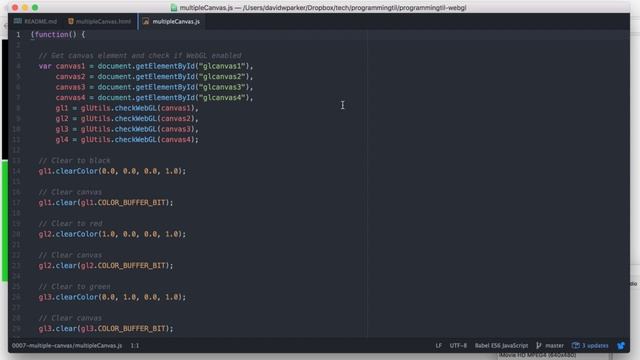Image resolution: width=640 pixels, height=360 pixels.
Task: Change file encoding UTF-8
Action: (x=458, y=345)
